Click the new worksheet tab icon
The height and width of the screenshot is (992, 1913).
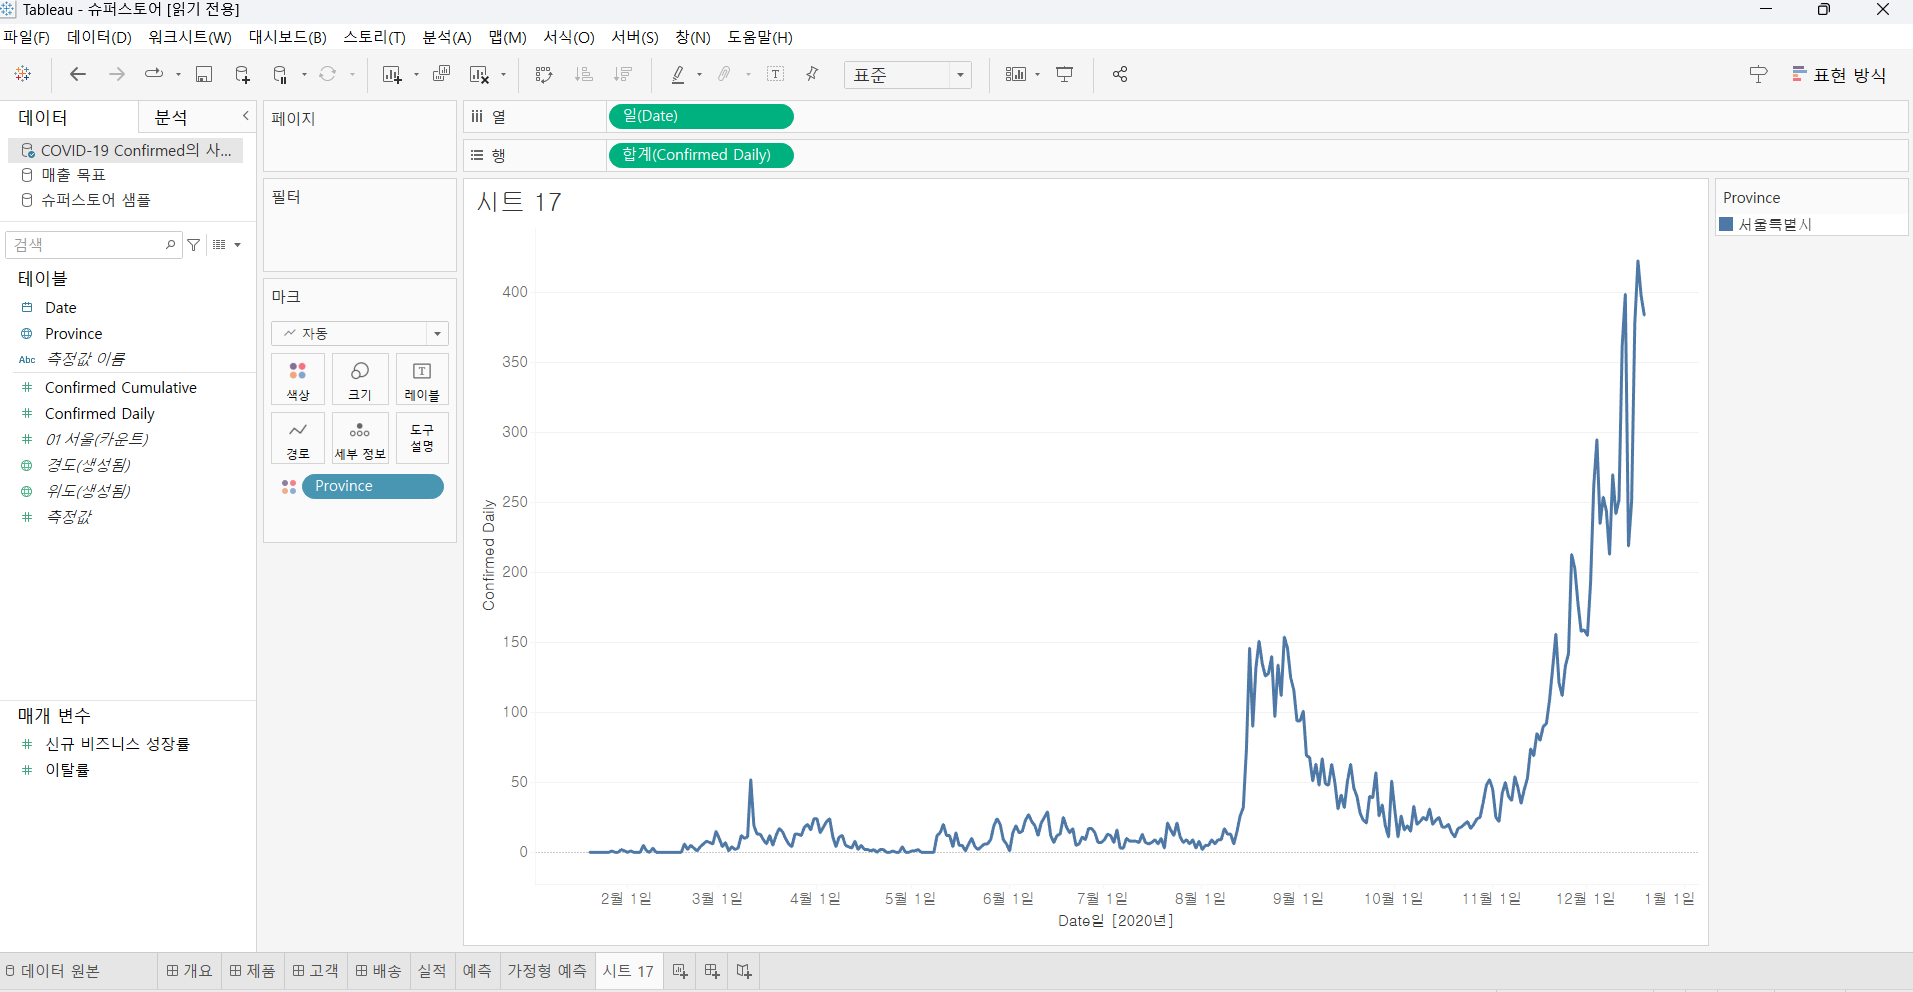pos(680,971)
